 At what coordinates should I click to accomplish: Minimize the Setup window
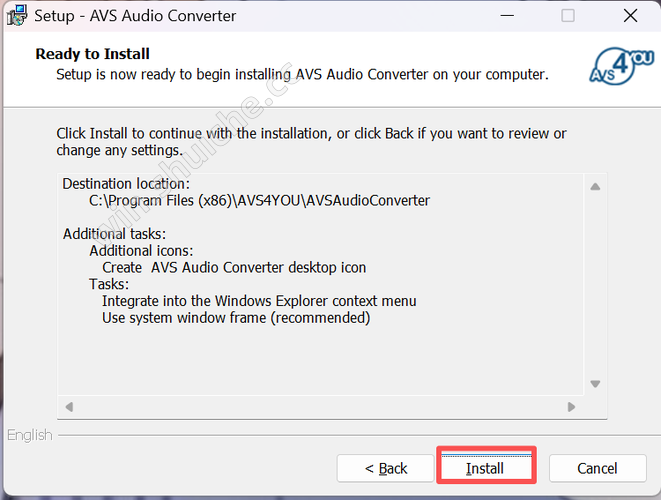click(x=506, y=16)
